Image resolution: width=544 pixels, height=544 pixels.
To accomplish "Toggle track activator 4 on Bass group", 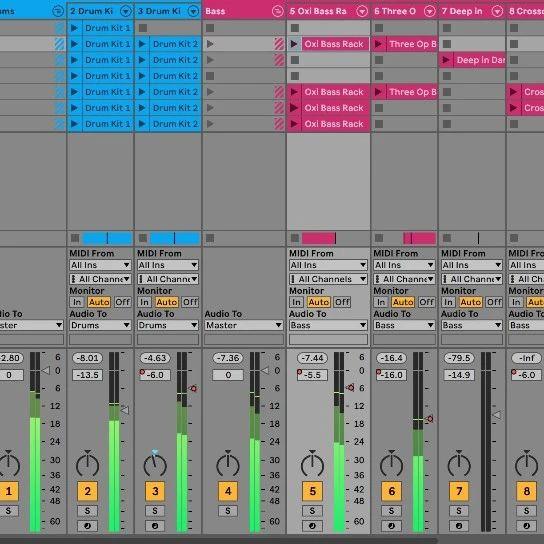I will 228,491.
